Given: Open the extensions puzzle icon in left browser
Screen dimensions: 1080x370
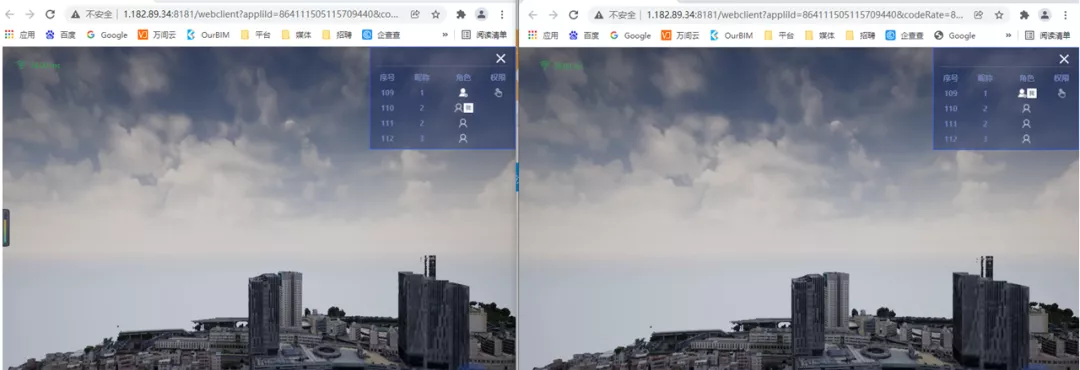Looking at the screenshot, I should [461, 14].
